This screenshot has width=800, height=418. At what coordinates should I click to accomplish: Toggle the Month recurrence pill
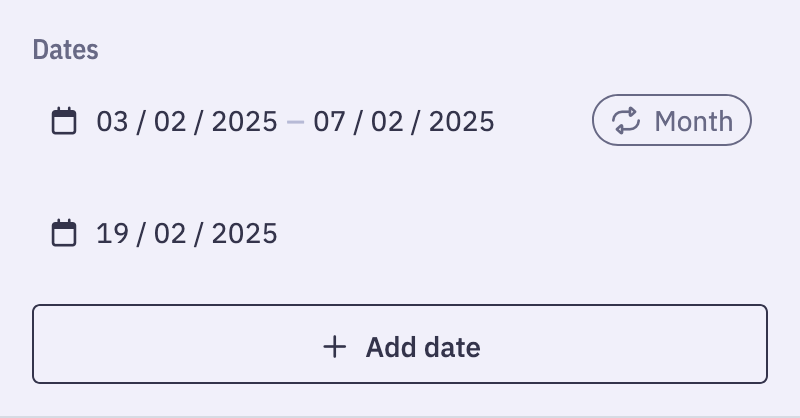tap(671, 120)
